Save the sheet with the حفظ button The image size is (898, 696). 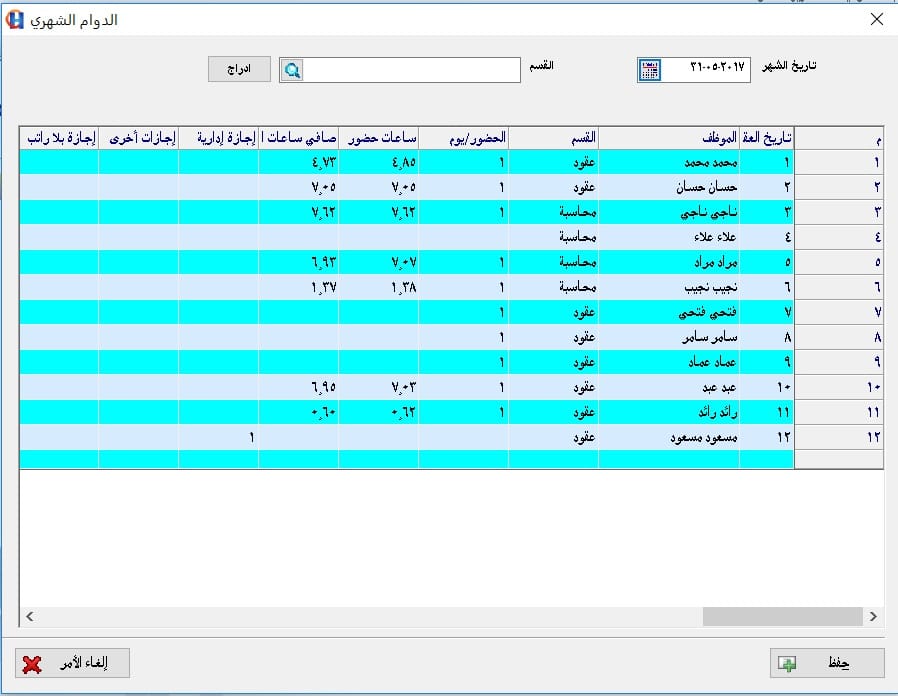pyautogui.click(x=827, y=663)
